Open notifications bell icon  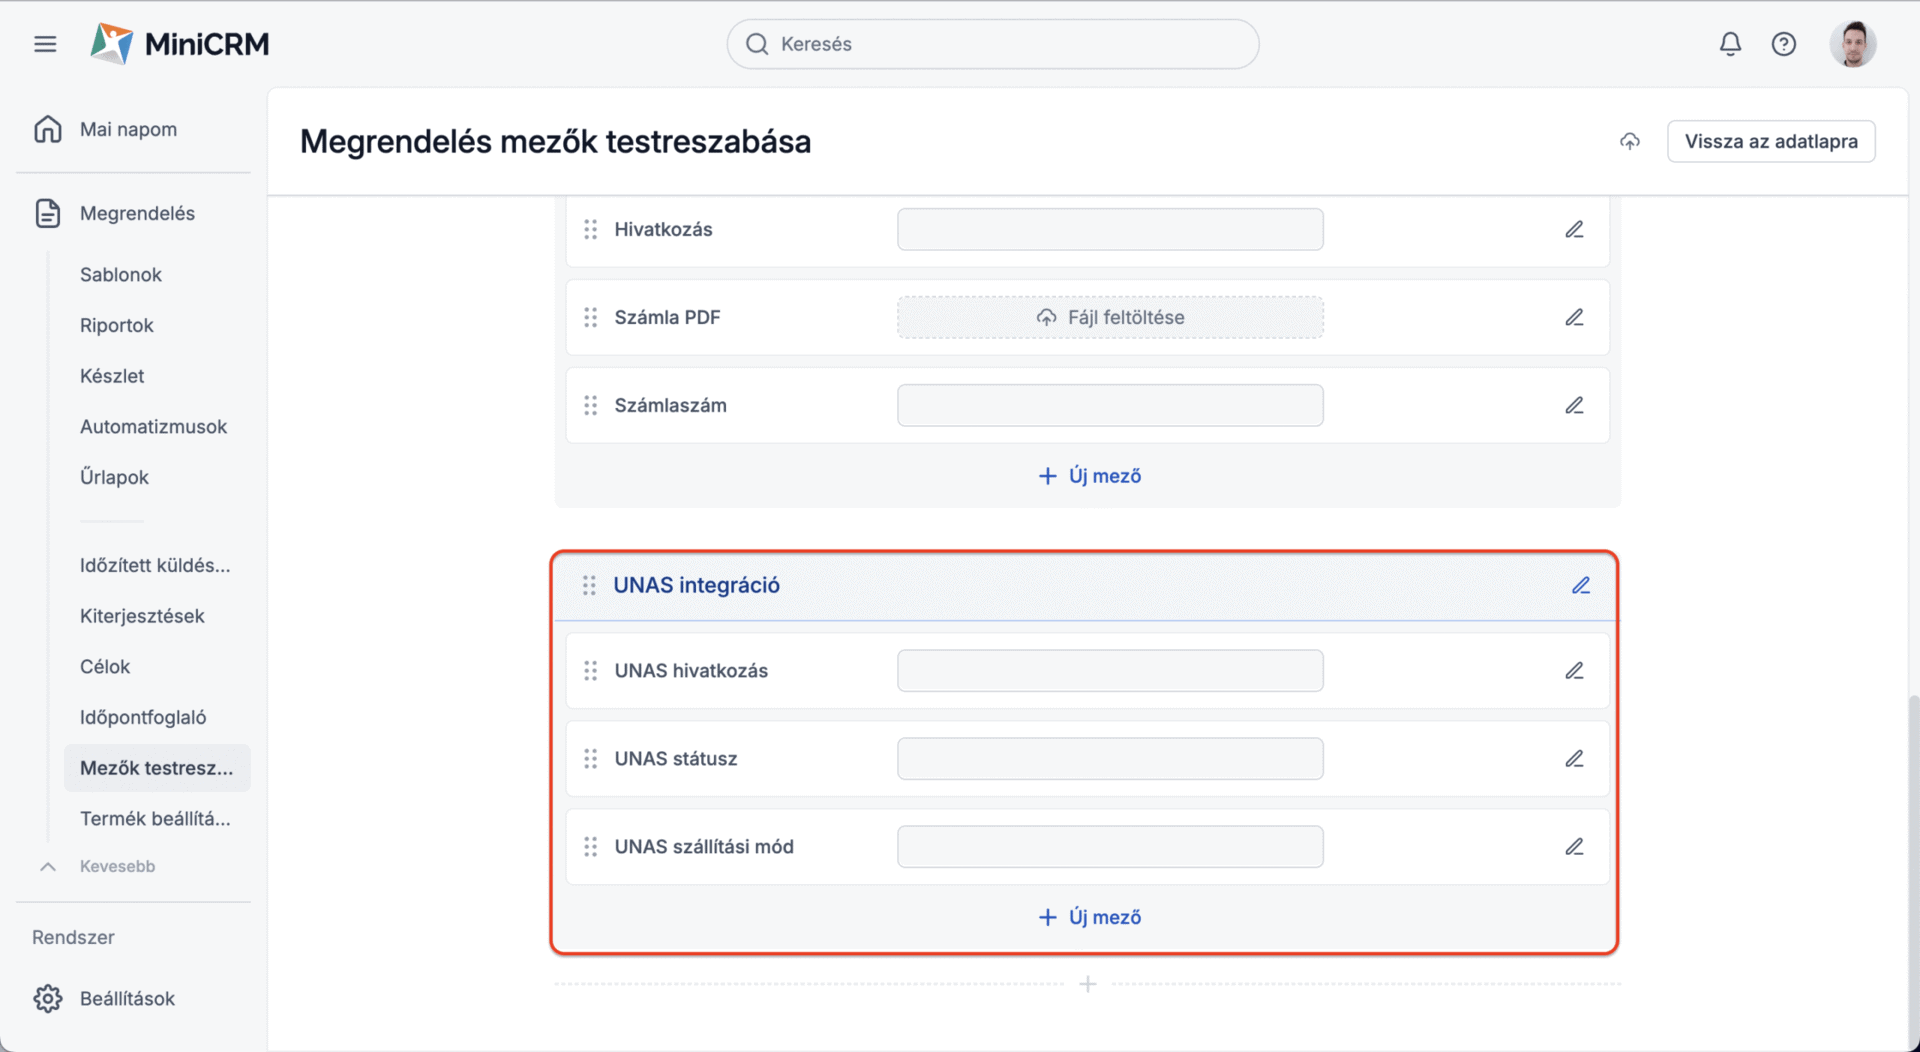click(1730, 44)
